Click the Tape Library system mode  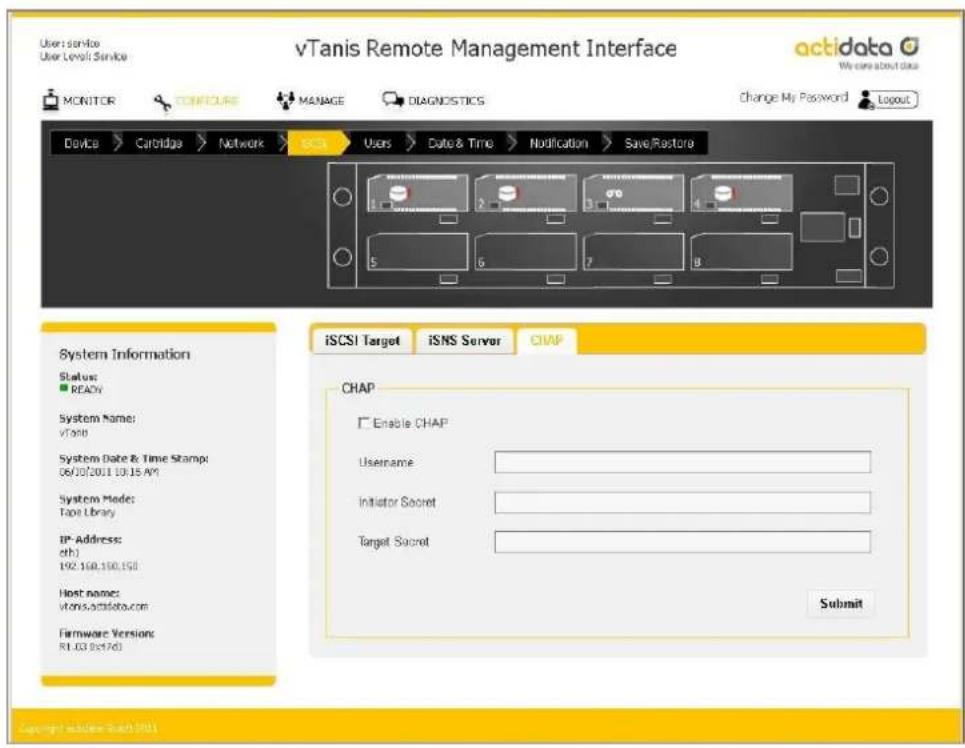tap(87, 512)
